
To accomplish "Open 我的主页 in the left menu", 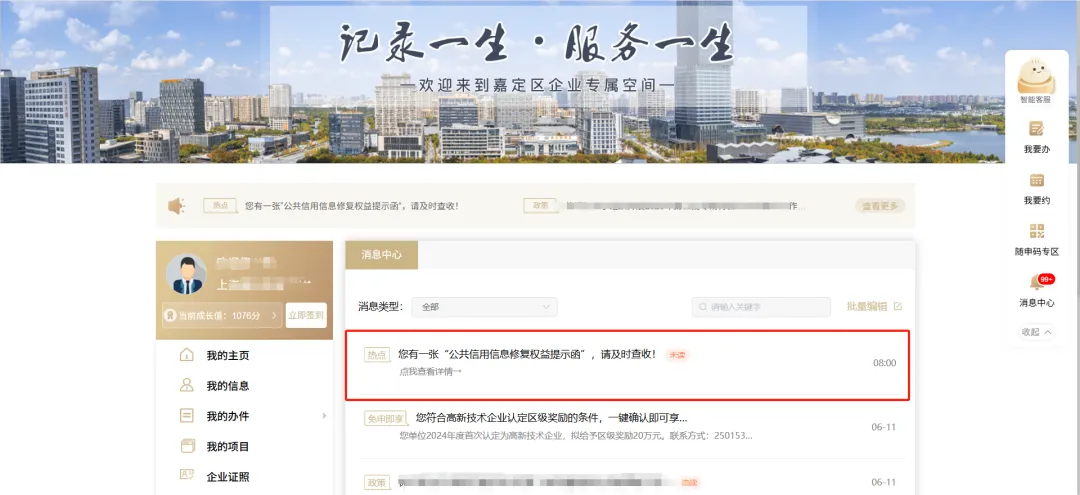I will click(227, 356).
